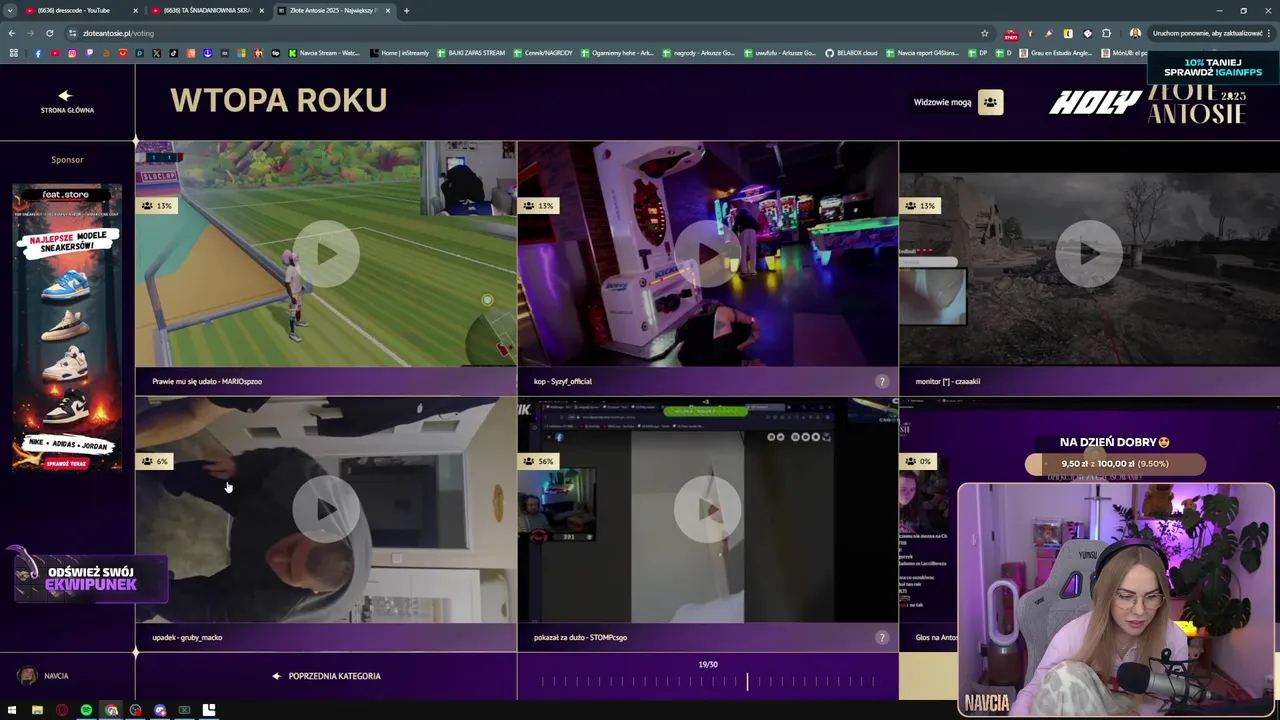Image resolution: width=1280 pixels, height=720 pixels.
Task: Open help icon on 'pokazał za dużo' card
Action: point(882,637)
